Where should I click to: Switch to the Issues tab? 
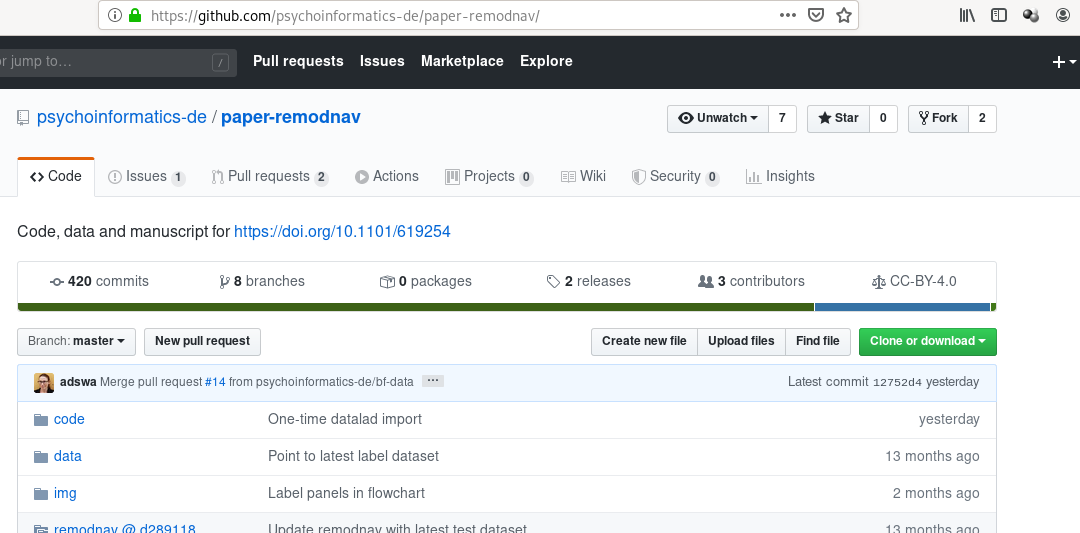point(146,177)
